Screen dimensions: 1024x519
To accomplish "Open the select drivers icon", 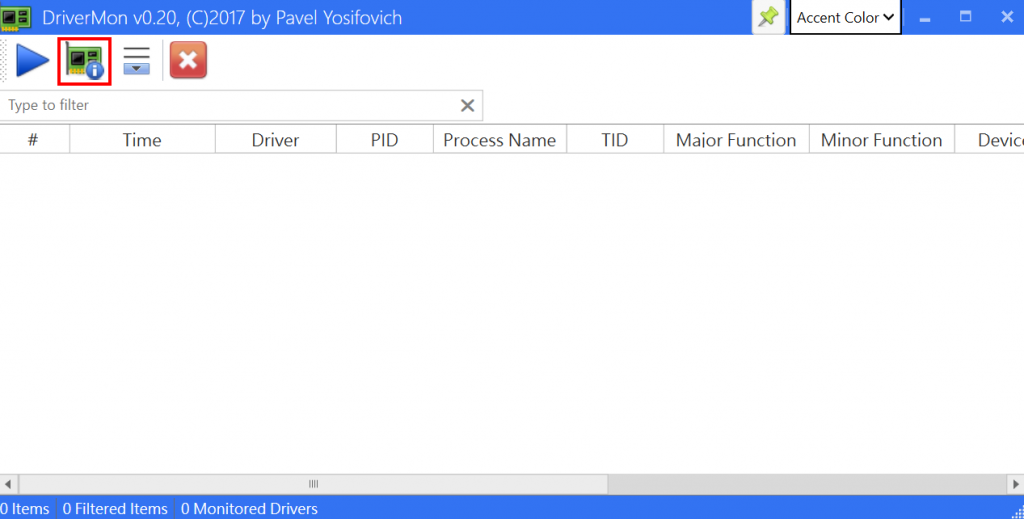I will coord(84,61).
